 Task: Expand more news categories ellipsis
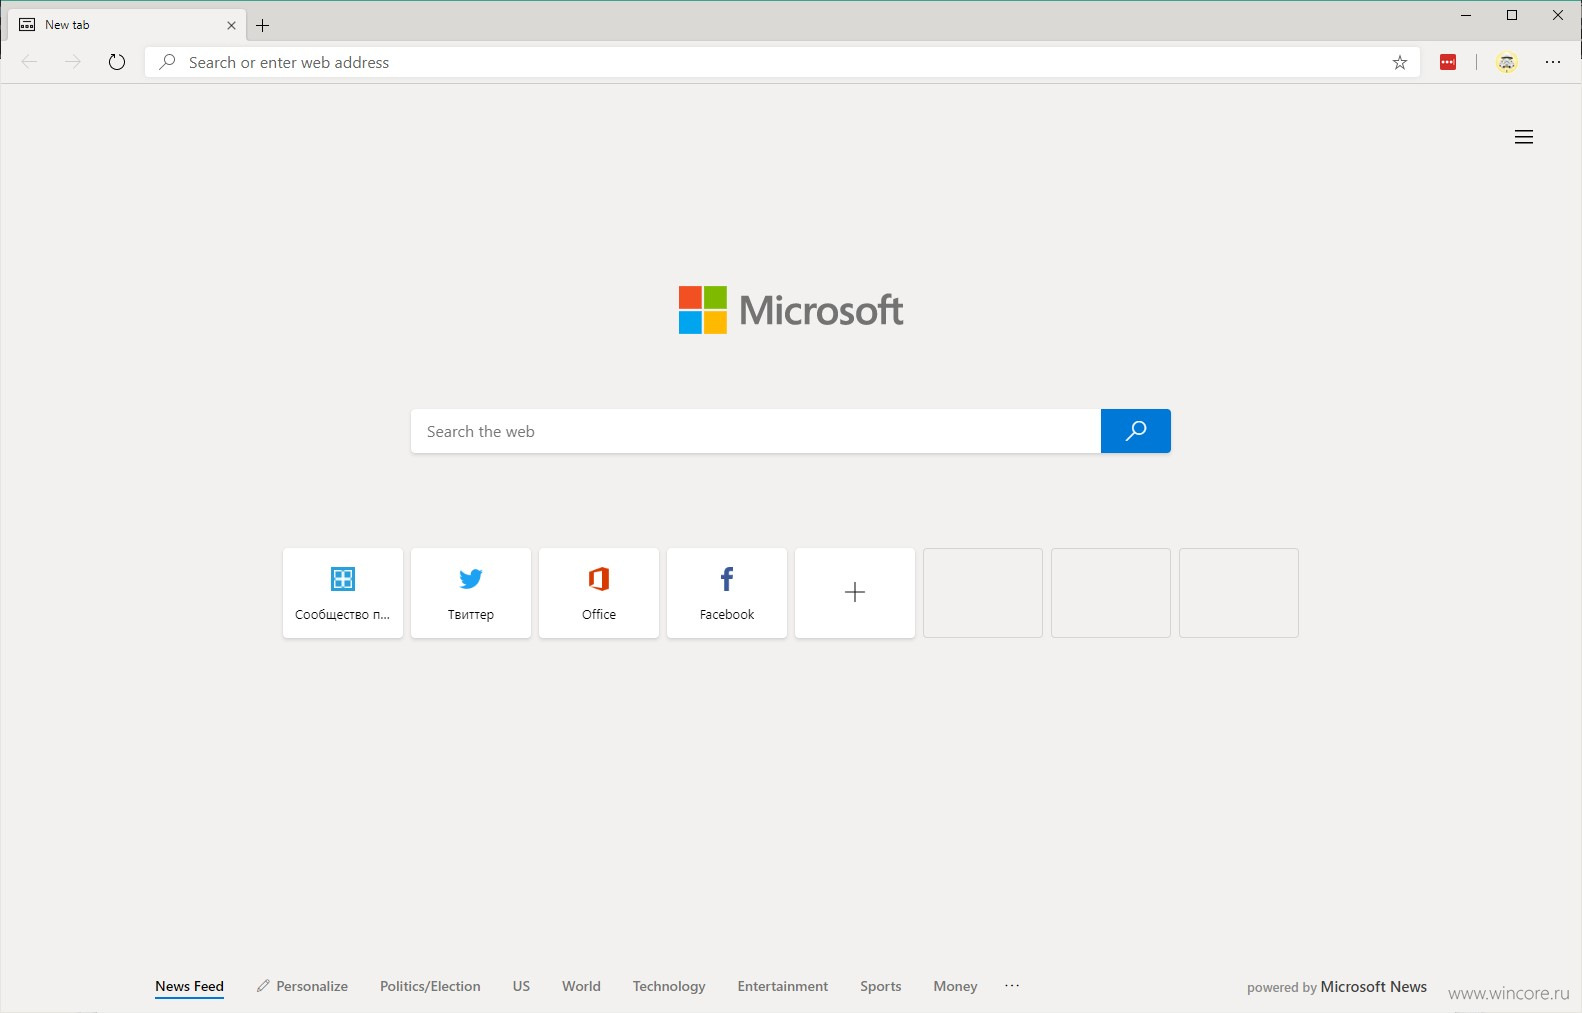coord(1012,986)
